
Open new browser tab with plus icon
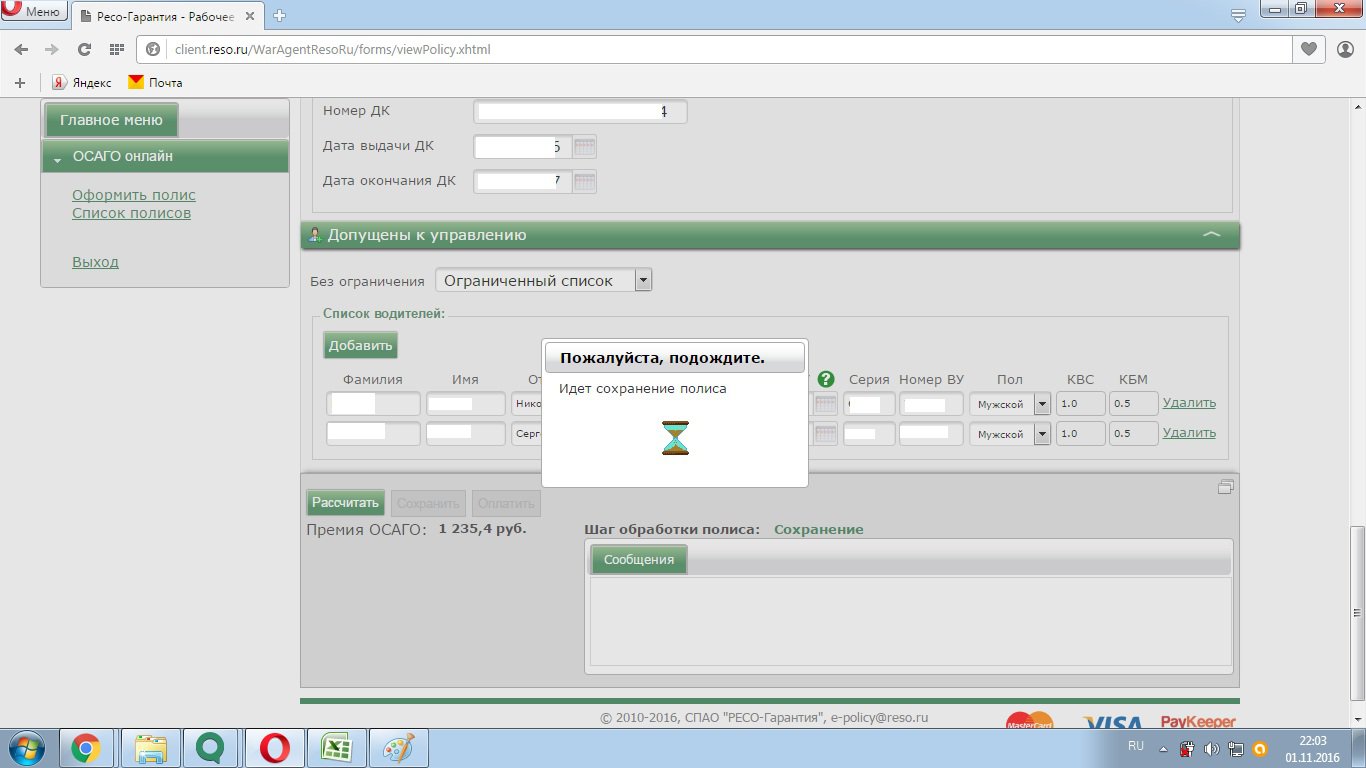tap(279, 15)
